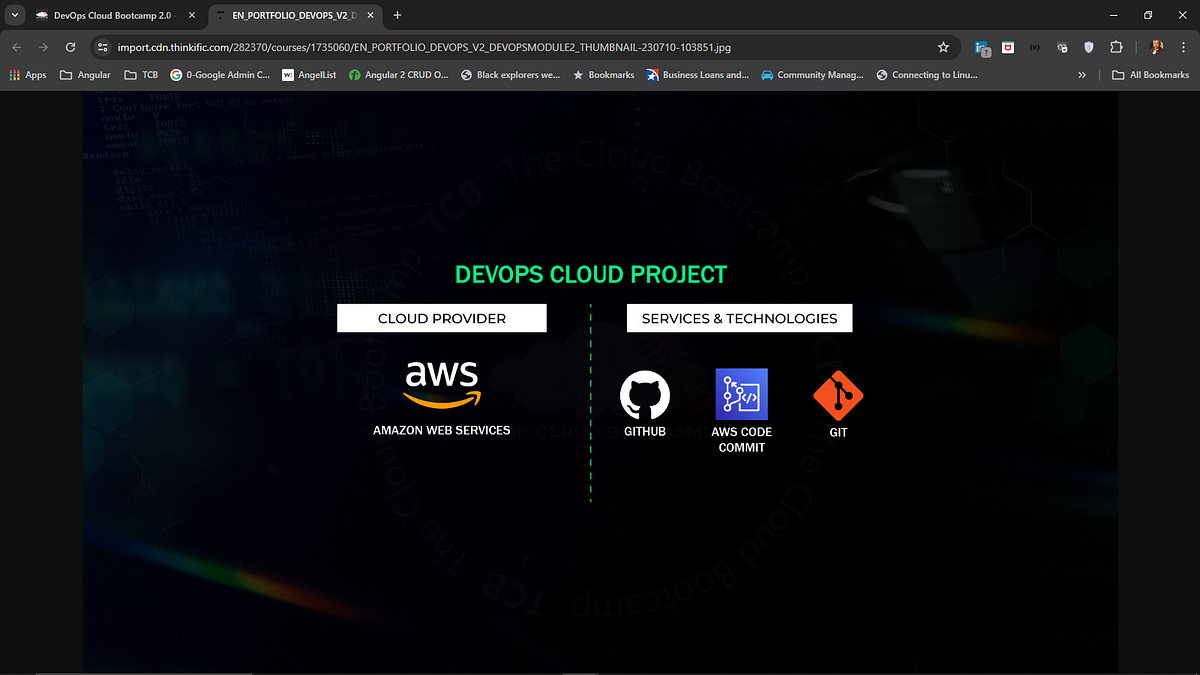Open your Chrome profile avatar
This screenshot has width=1200, height=675.
[x=1157, y=47]
